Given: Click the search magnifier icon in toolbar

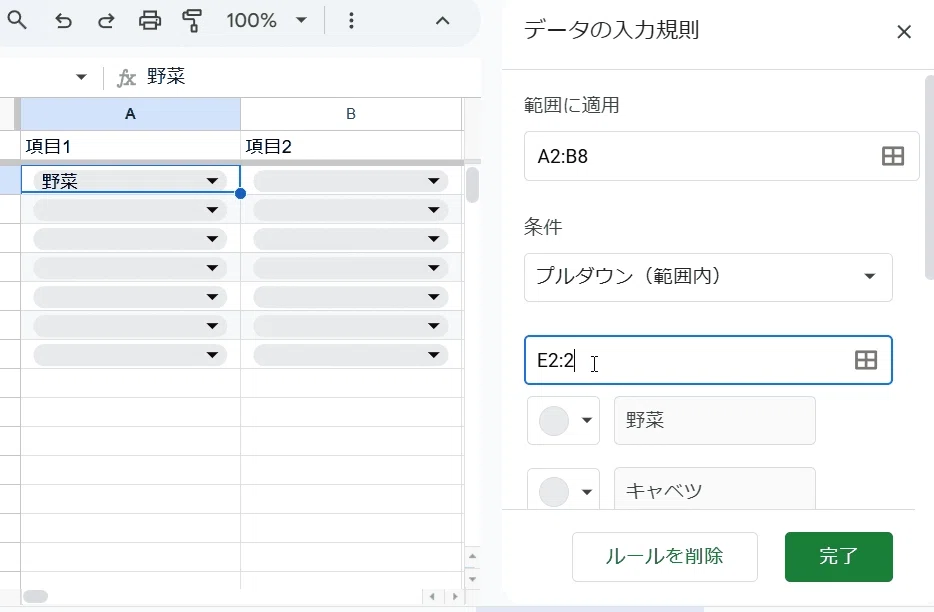Looking at the screenshot, I should 17,20.
